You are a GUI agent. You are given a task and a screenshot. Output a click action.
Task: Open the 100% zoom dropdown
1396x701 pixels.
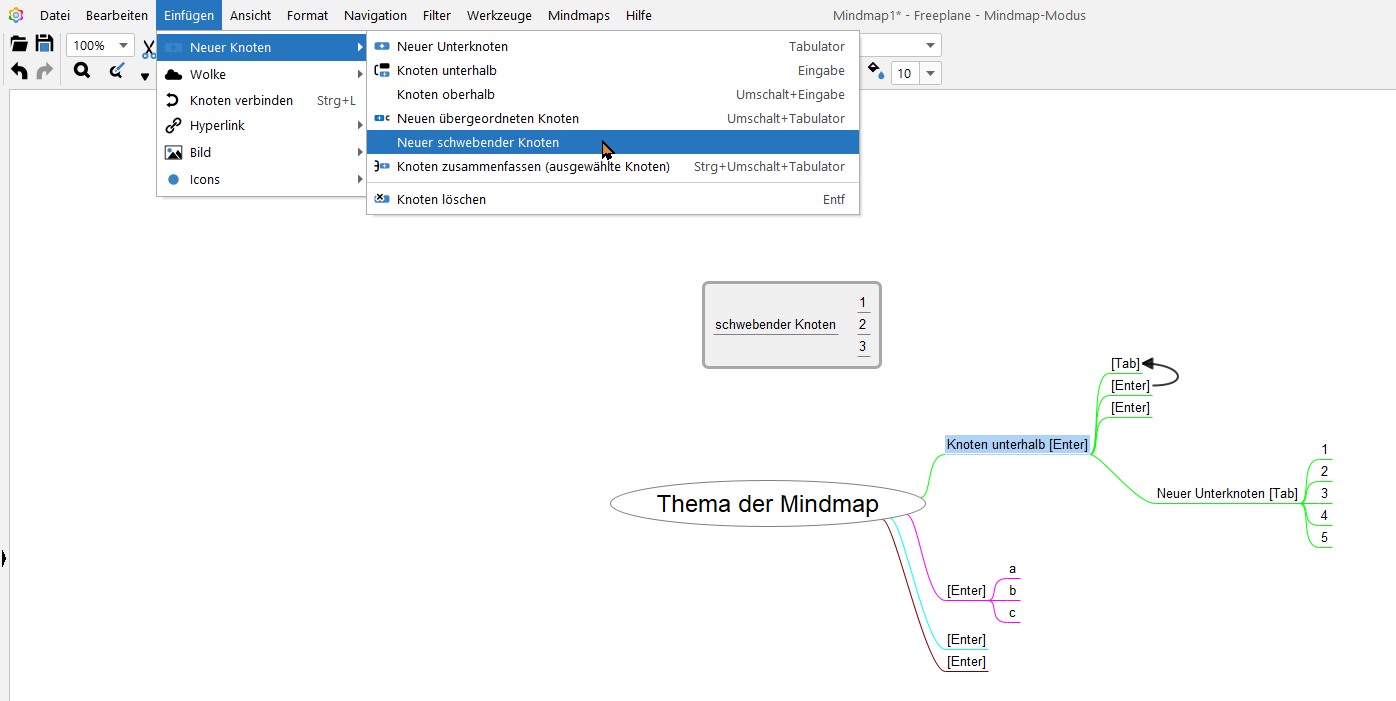coord(100,46)
